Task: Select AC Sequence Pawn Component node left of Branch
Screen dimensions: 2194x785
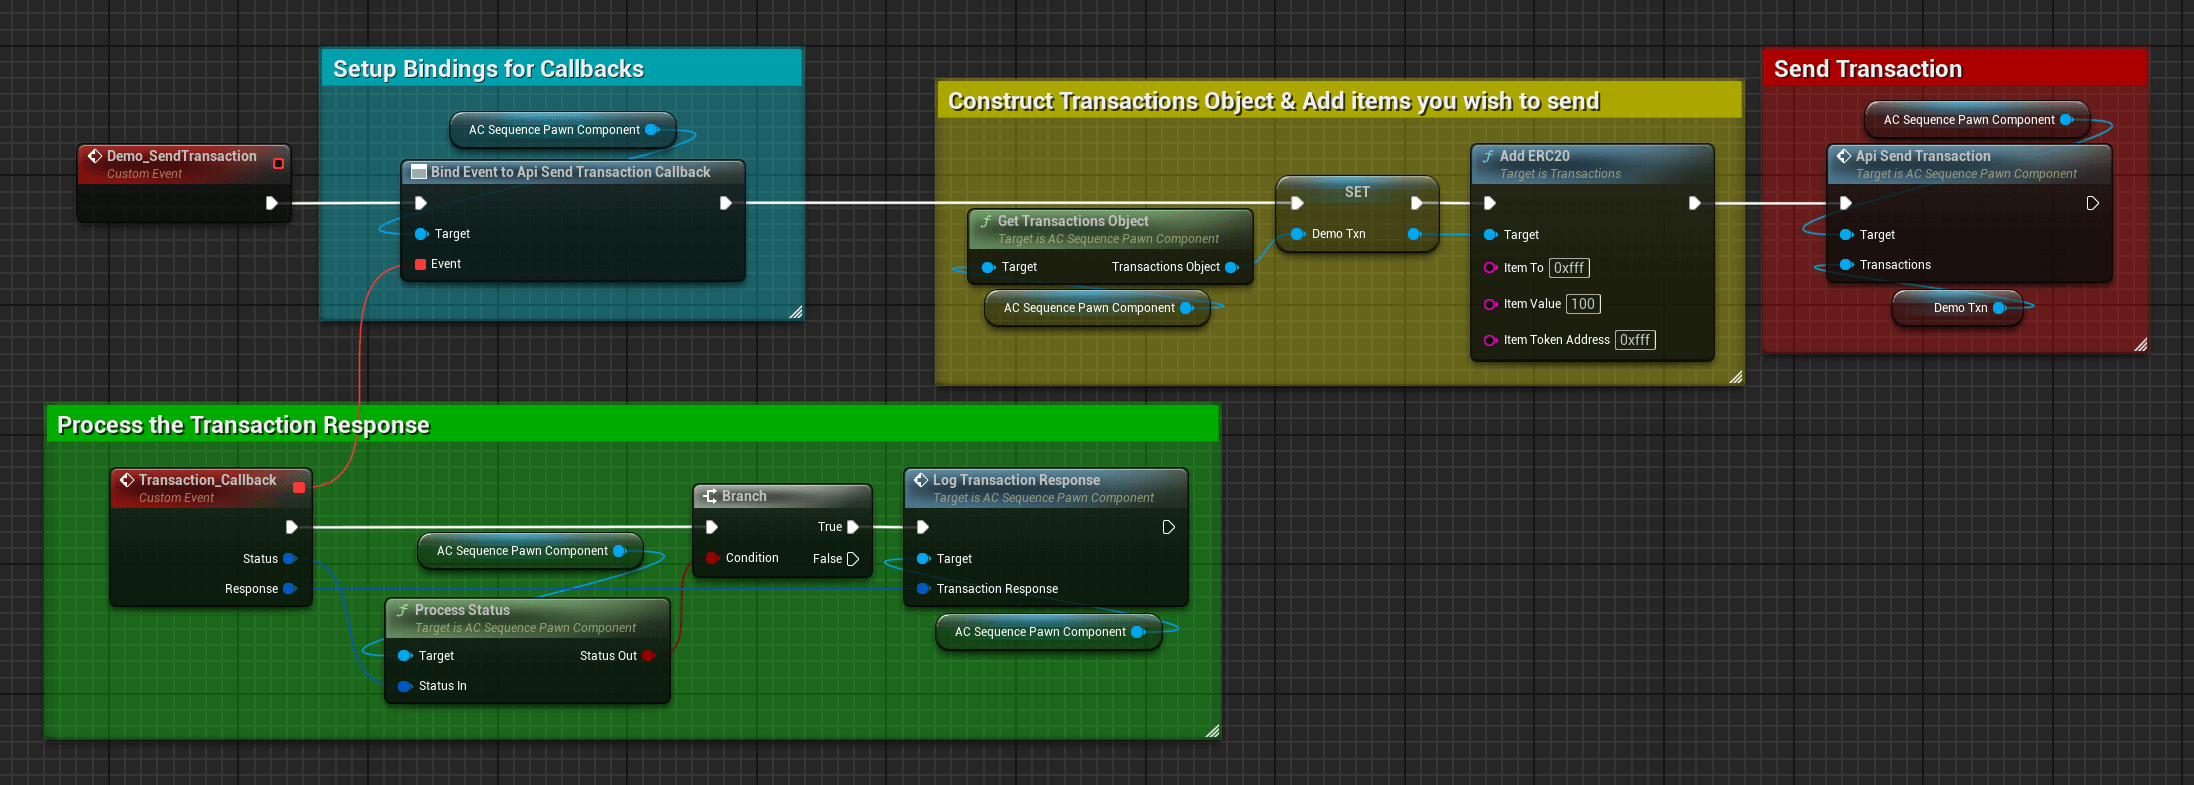Action: (530, 551)
